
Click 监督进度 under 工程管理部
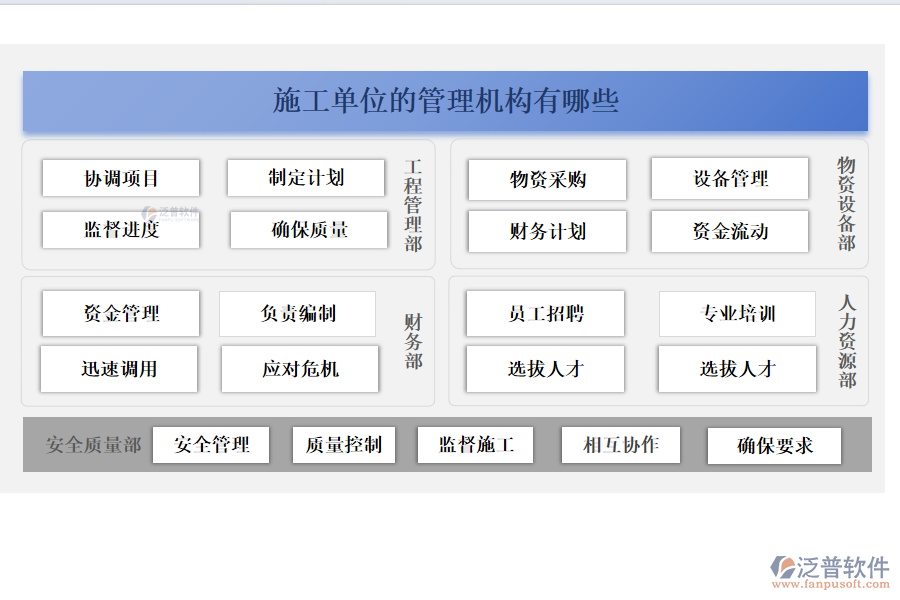point(120,230)
